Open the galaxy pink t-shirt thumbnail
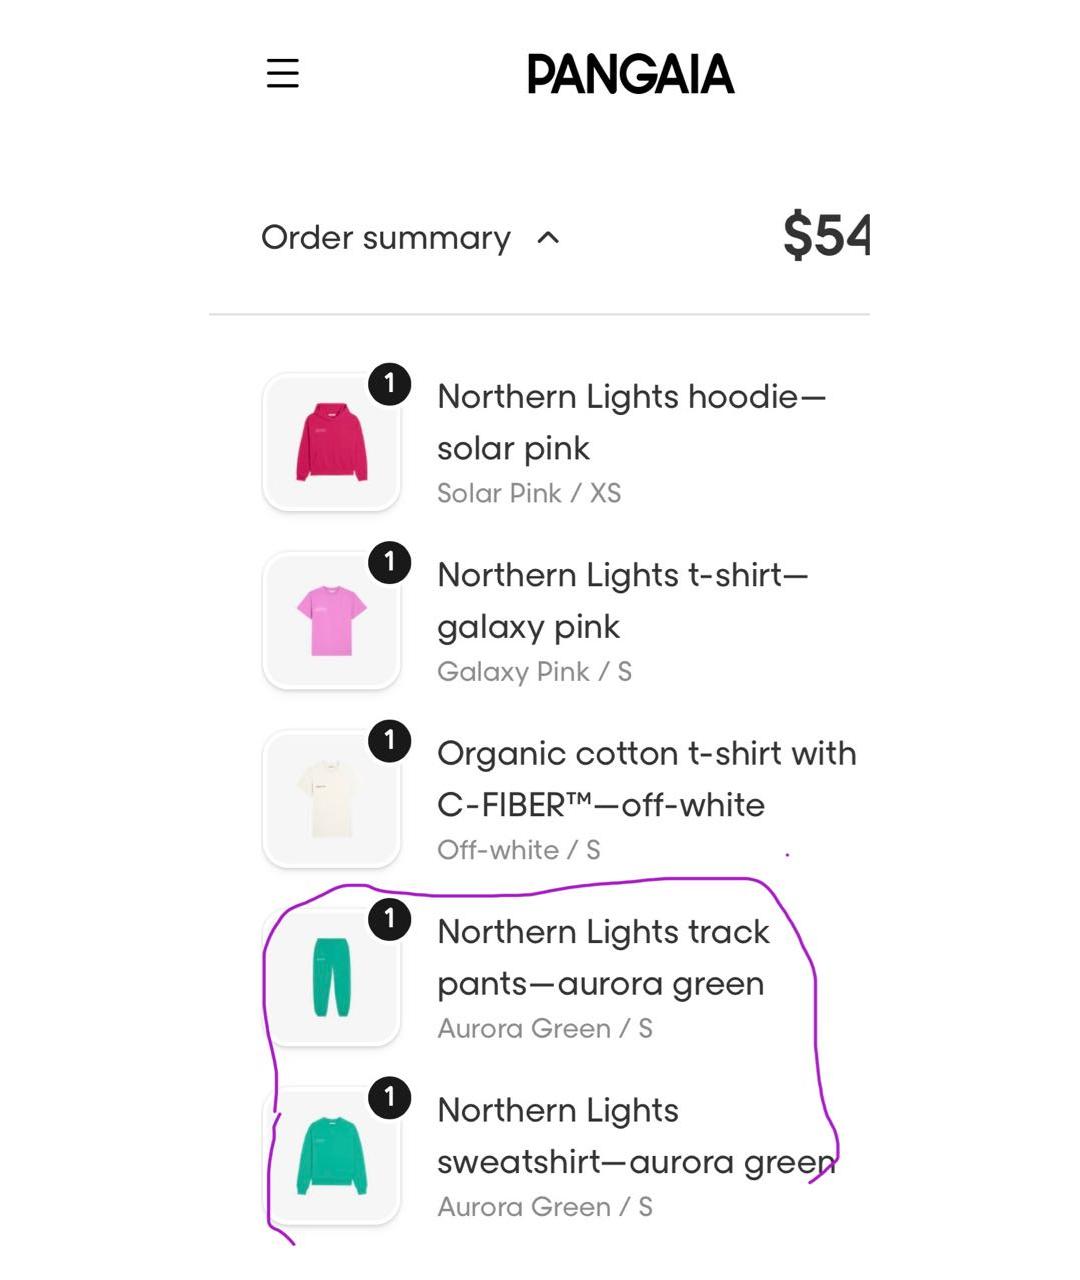 (x=331, y=621)
